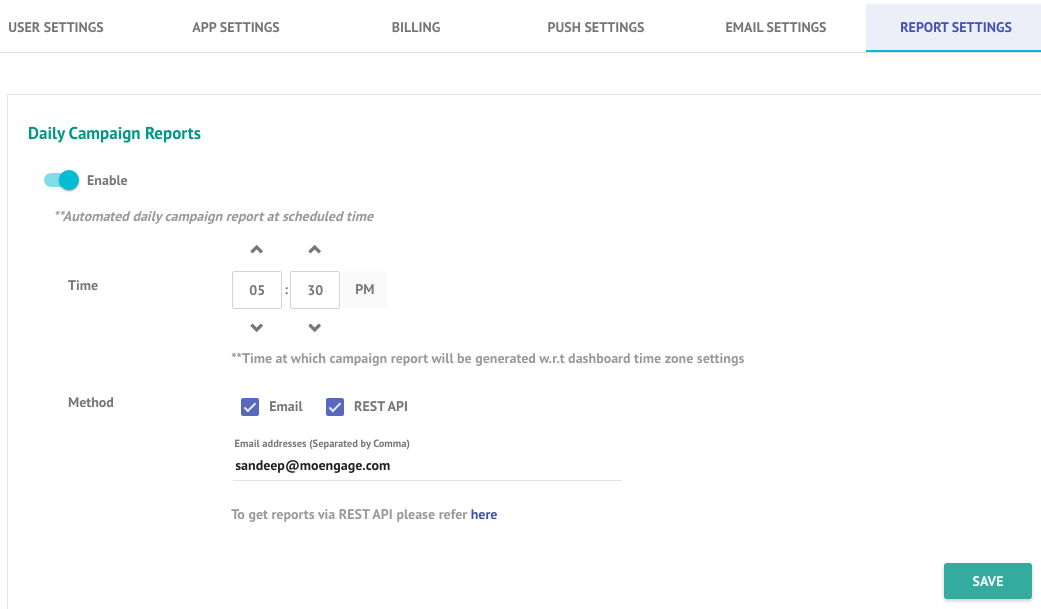Click the minutes field showing 30
The image size is (1041, 609).
315,290
